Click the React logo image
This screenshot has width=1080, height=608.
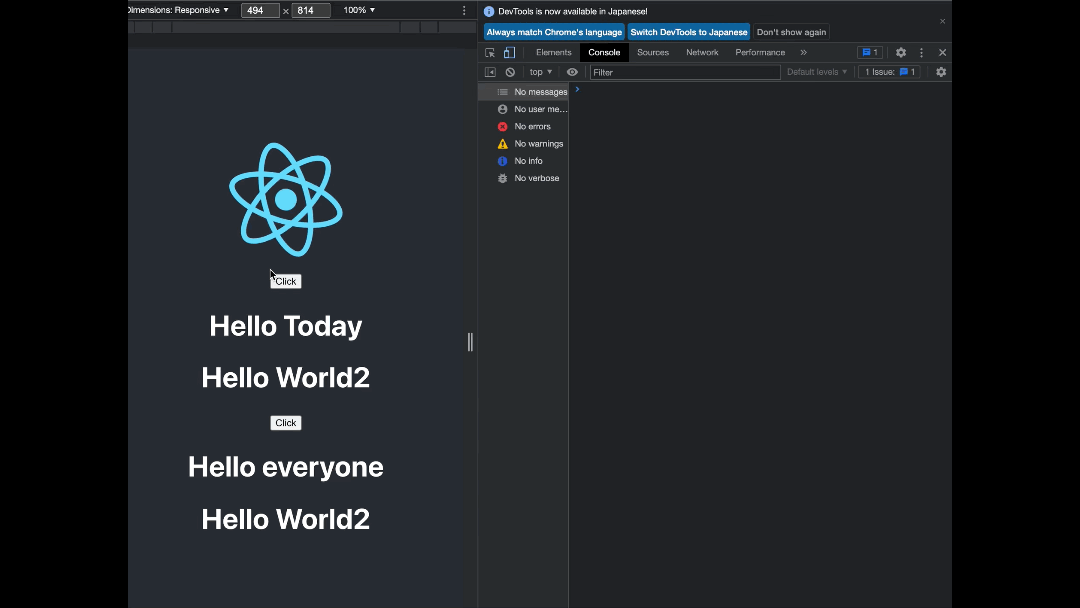(x=286, y=200)
